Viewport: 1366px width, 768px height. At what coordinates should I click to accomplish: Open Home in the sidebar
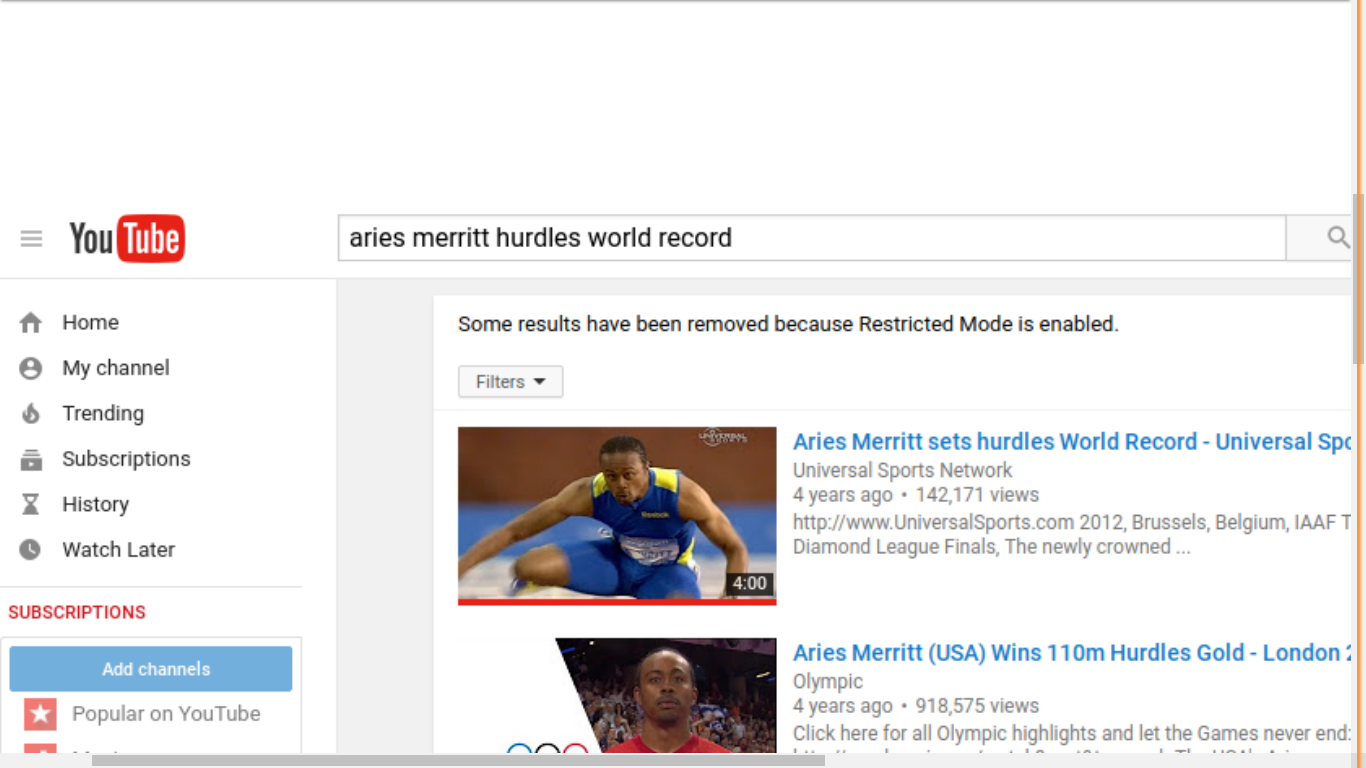(90, 322)
